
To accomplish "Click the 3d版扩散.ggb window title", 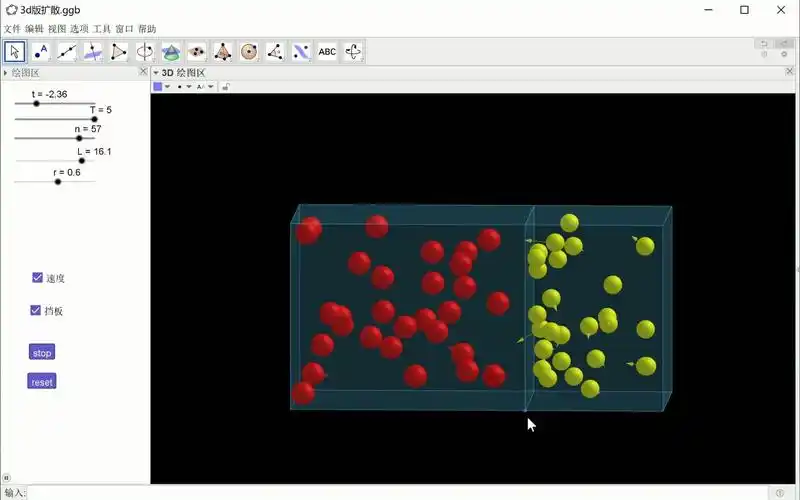I will [50, 10].
